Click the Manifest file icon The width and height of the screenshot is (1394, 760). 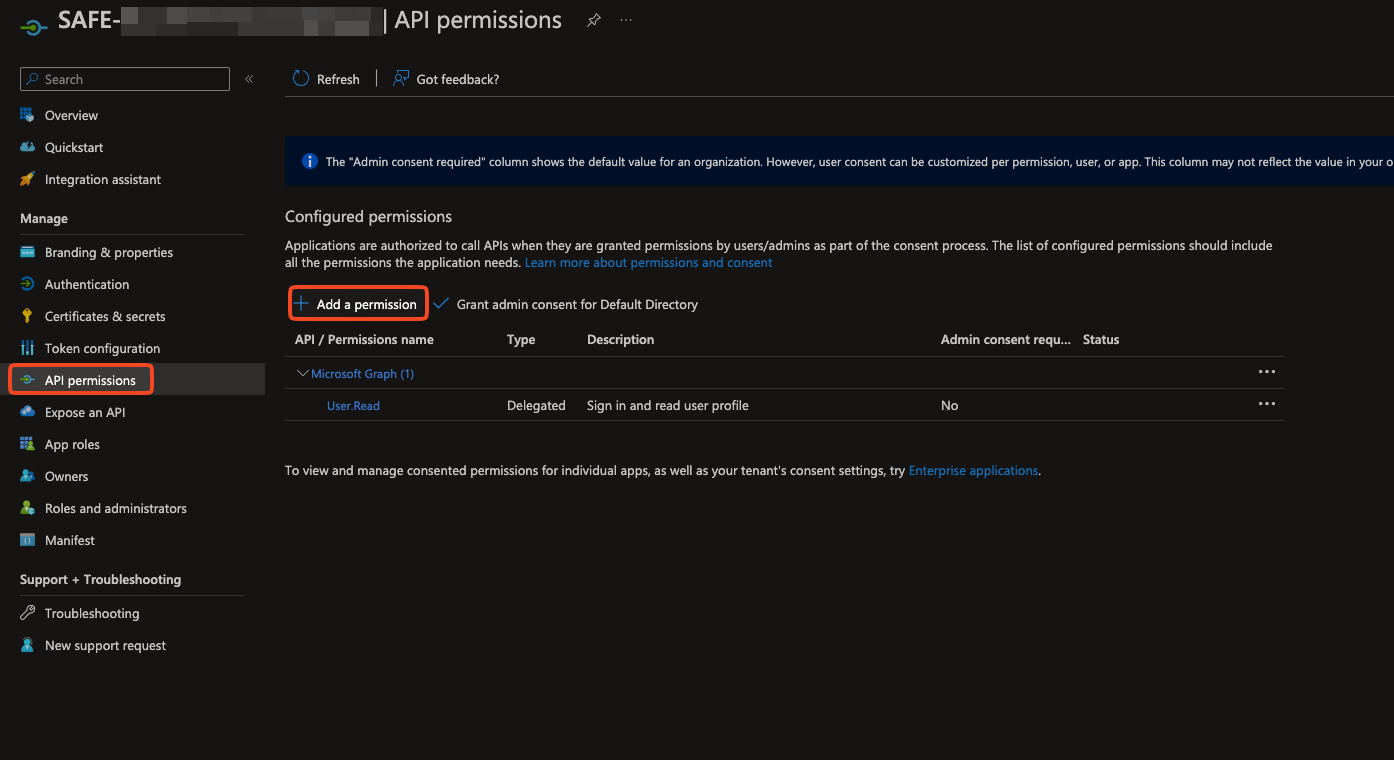(27, 540)
